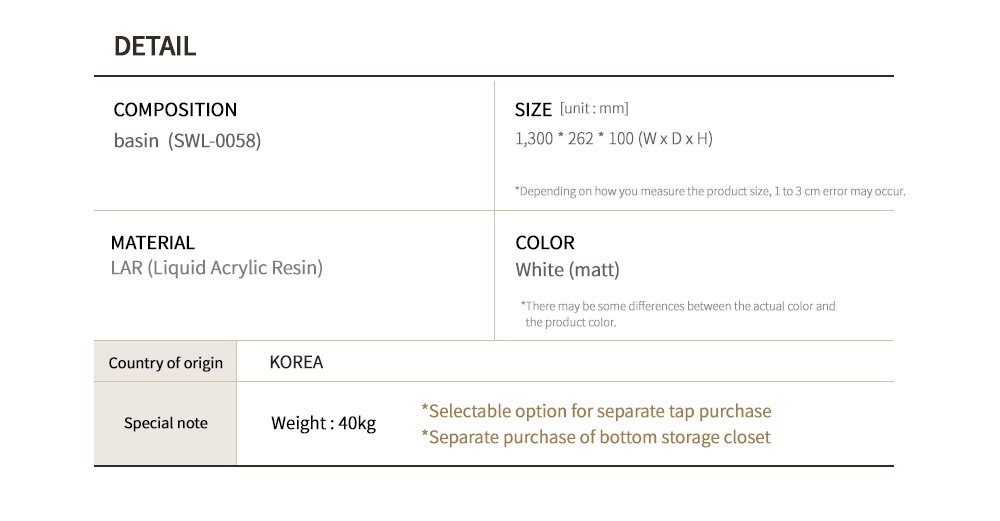Click the basin (SWL-0058) model text
This screenshot has height=521, width=1000.
[188, 140]
